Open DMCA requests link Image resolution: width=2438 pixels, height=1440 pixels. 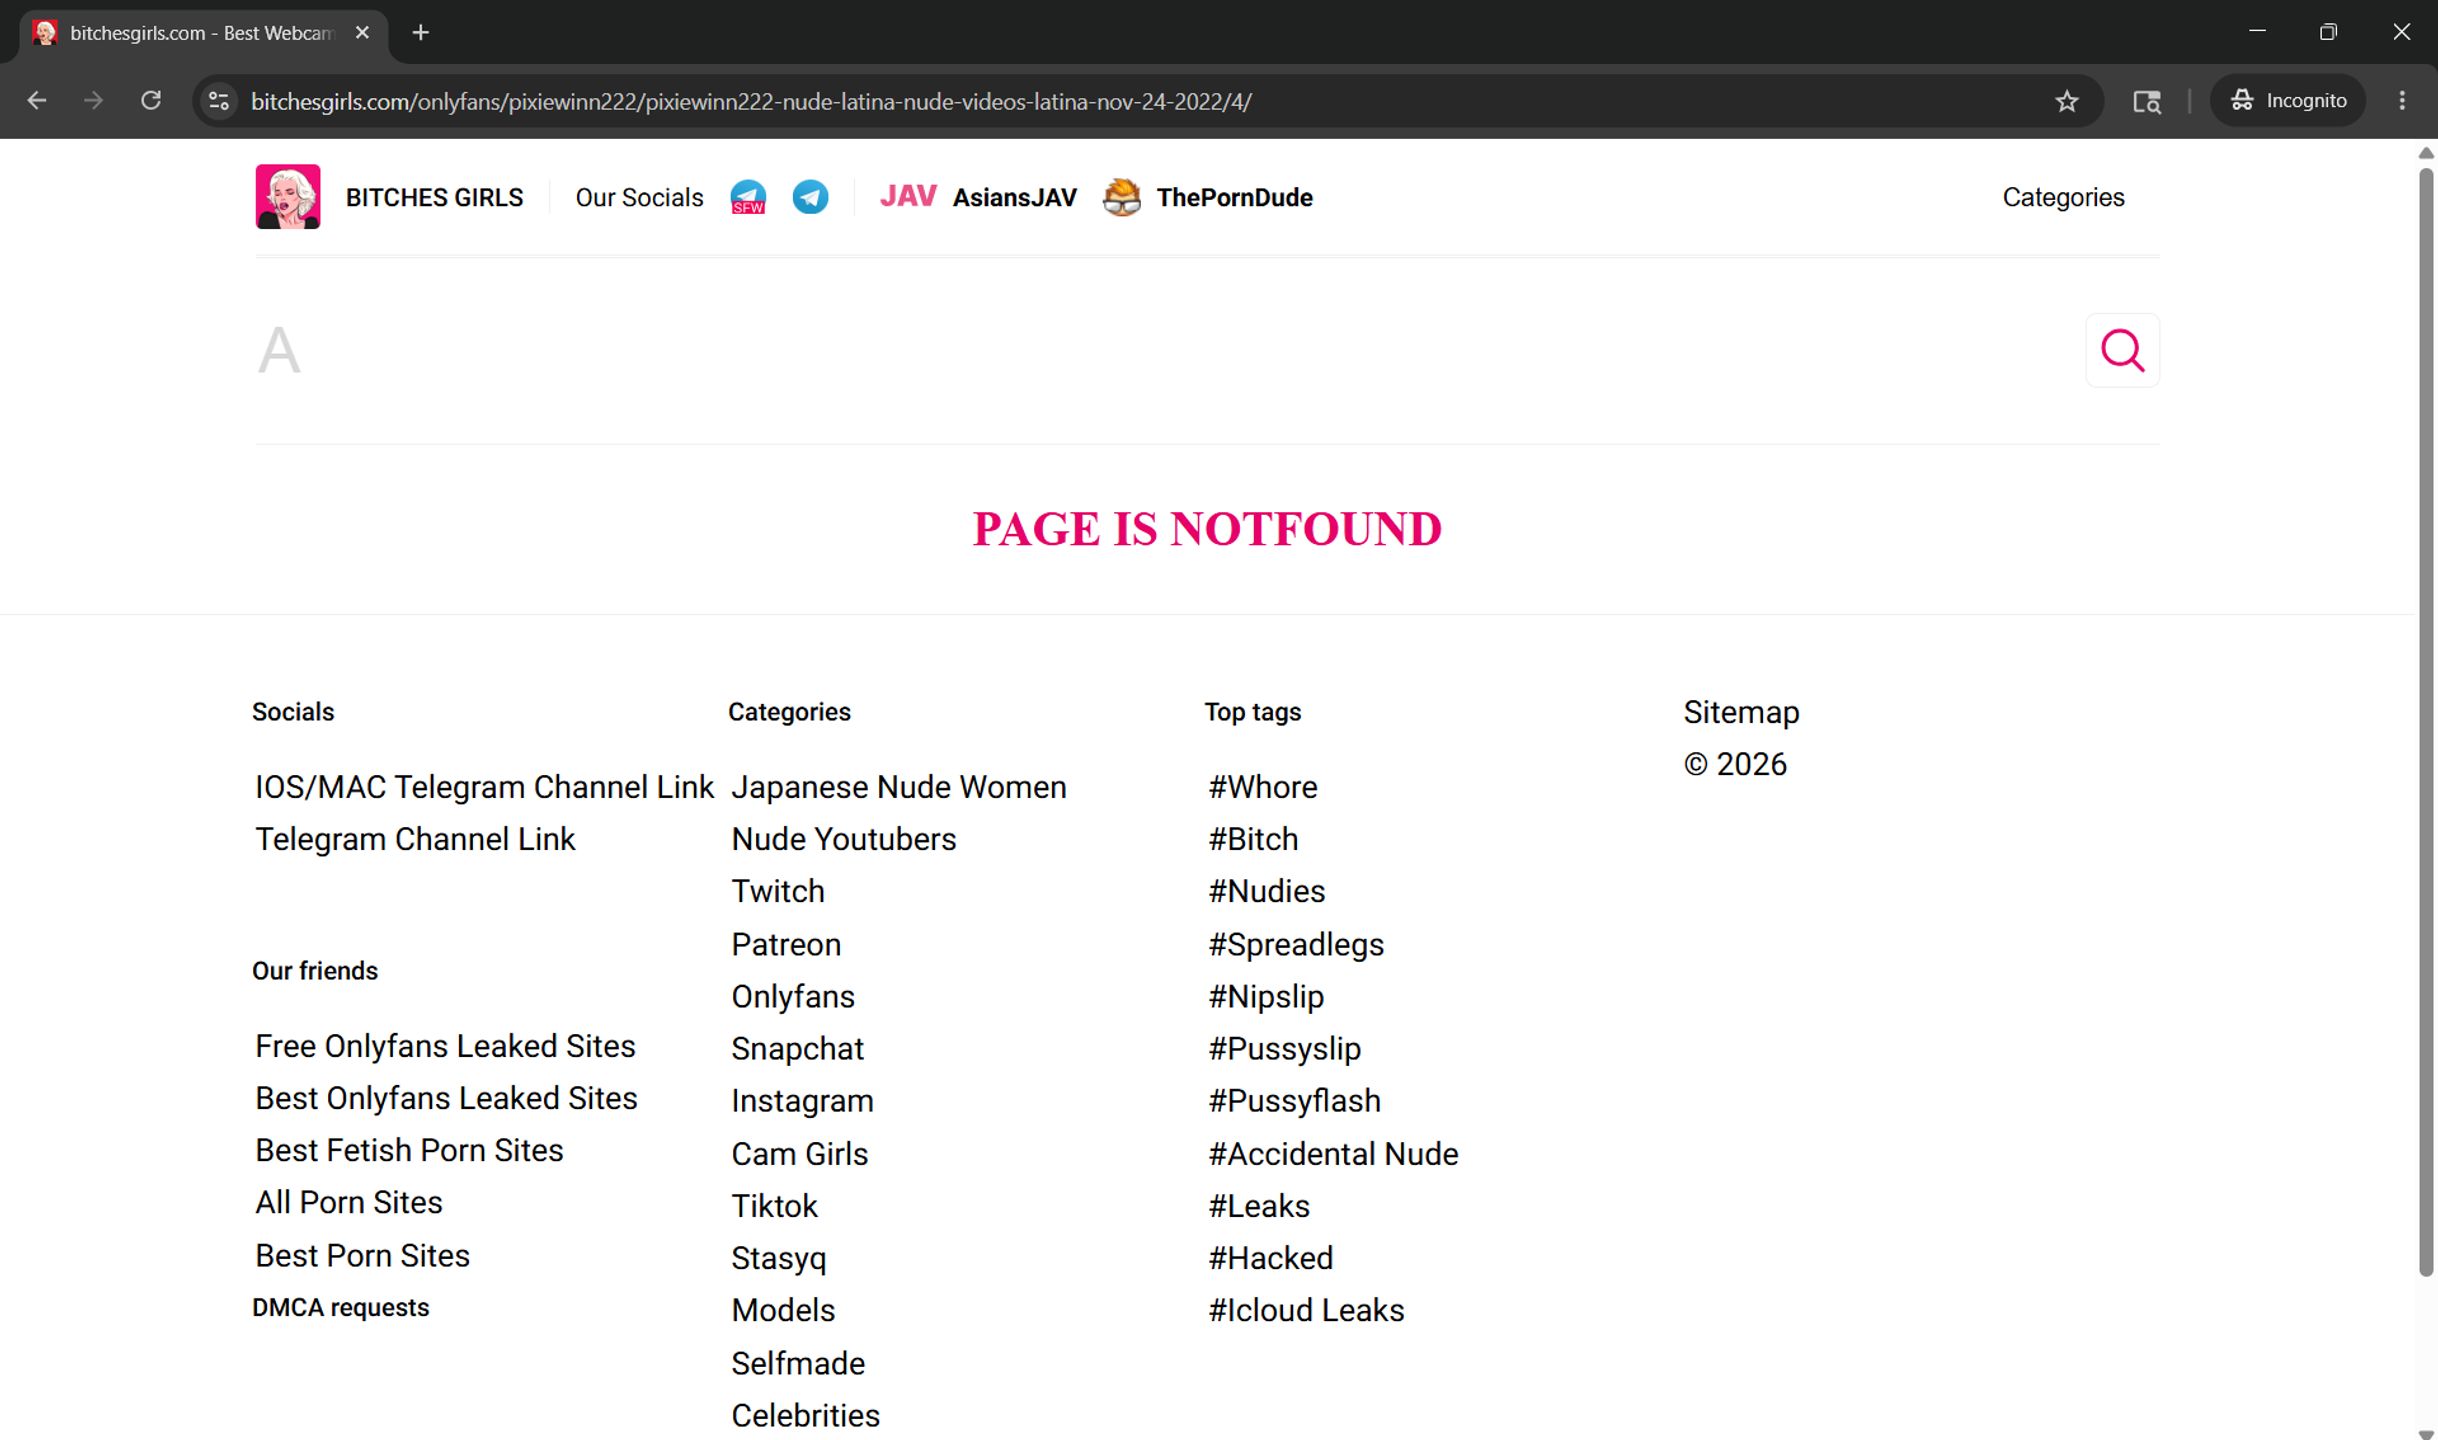(340, 1308)
